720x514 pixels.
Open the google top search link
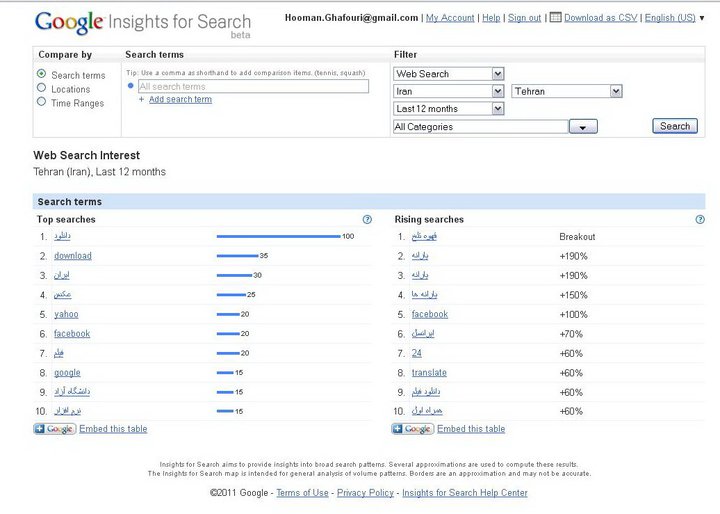pyautogui.click(x=67, y=373)
